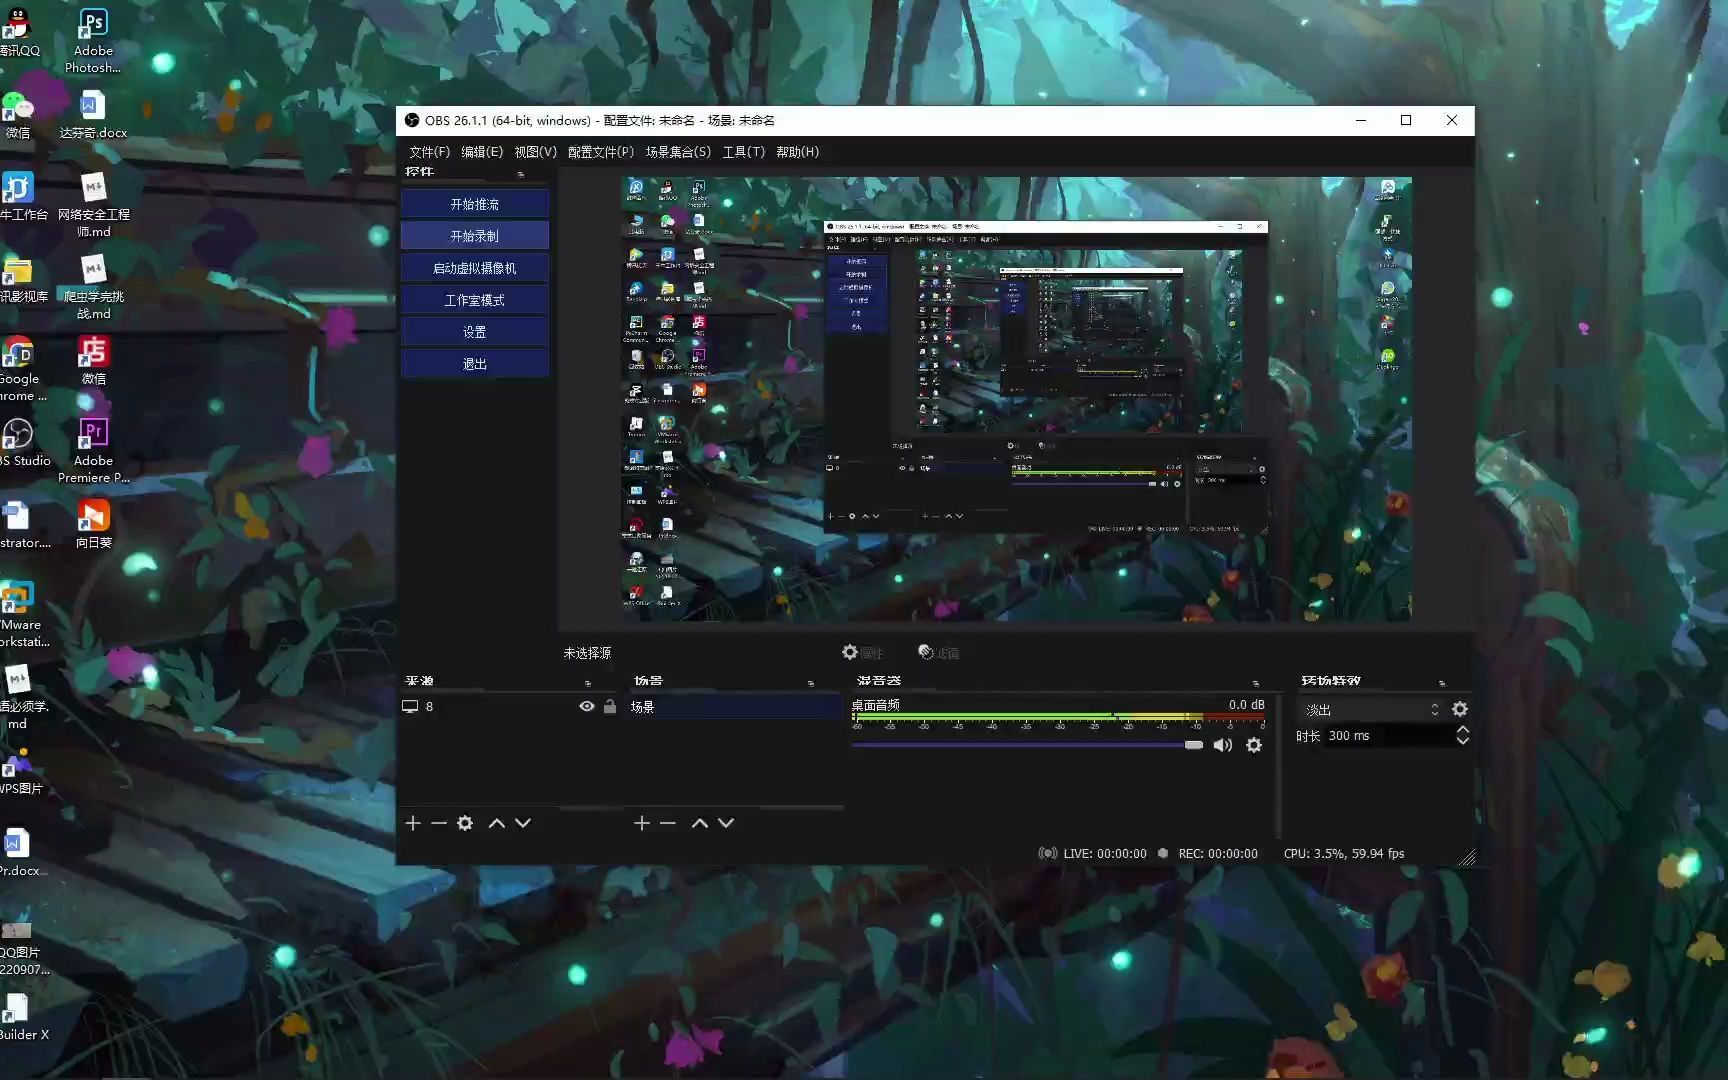Viewport: 1728px width, 1080px height.
Task: Open source 滤镜 filters icon
Action: pyautogui.click(x=939, y=652)
